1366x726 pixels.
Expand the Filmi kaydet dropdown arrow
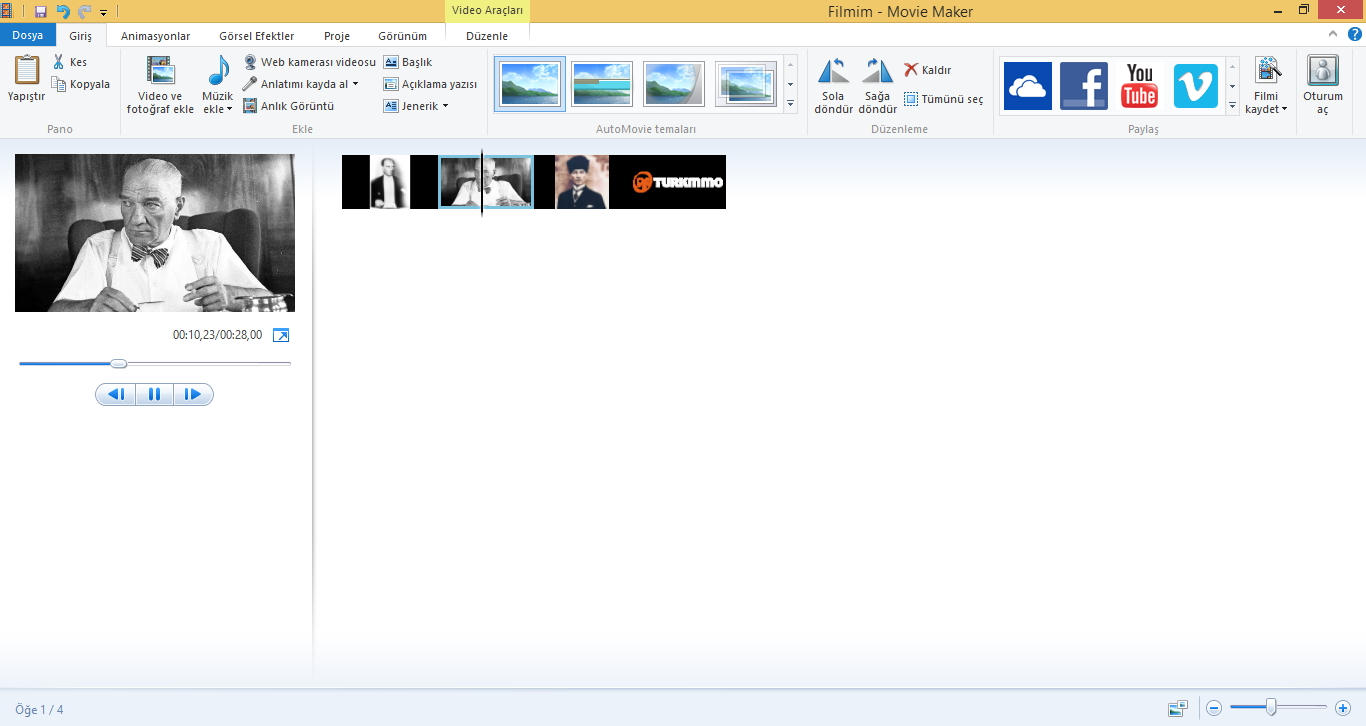[x=1284, y=109]
